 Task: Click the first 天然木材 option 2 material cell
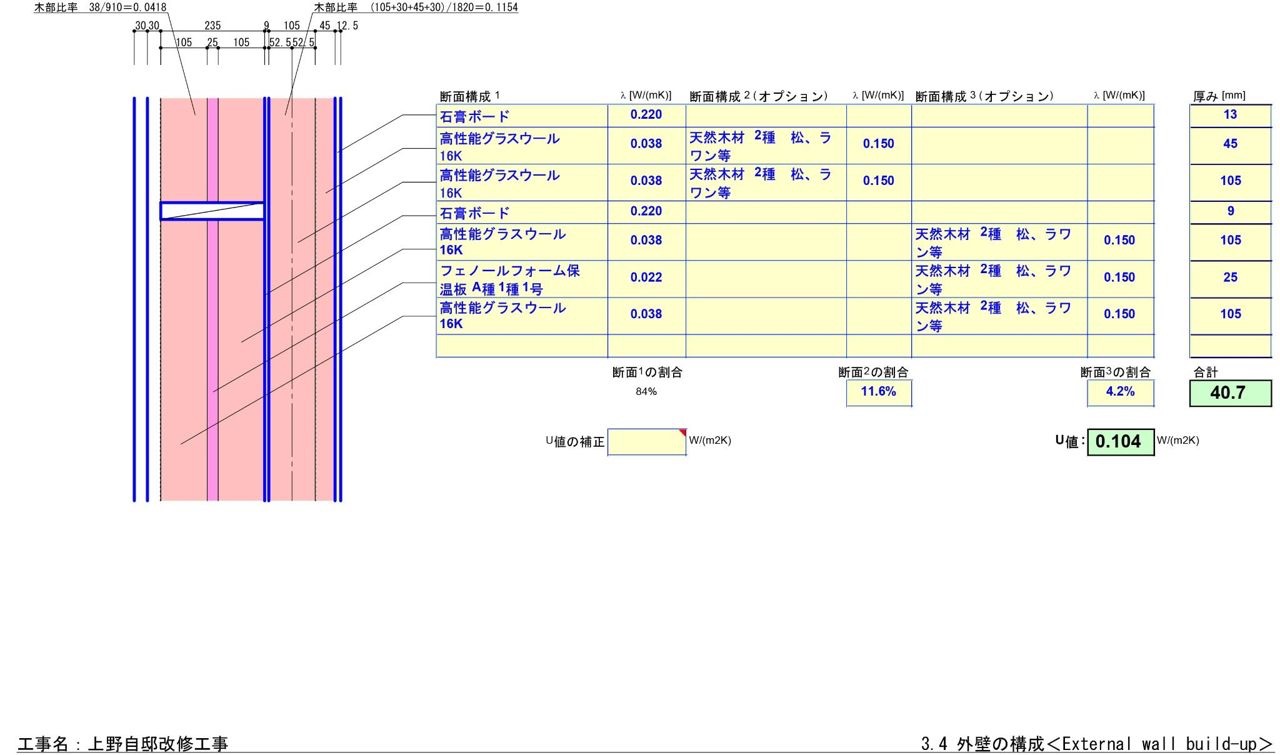click(765, 145)
